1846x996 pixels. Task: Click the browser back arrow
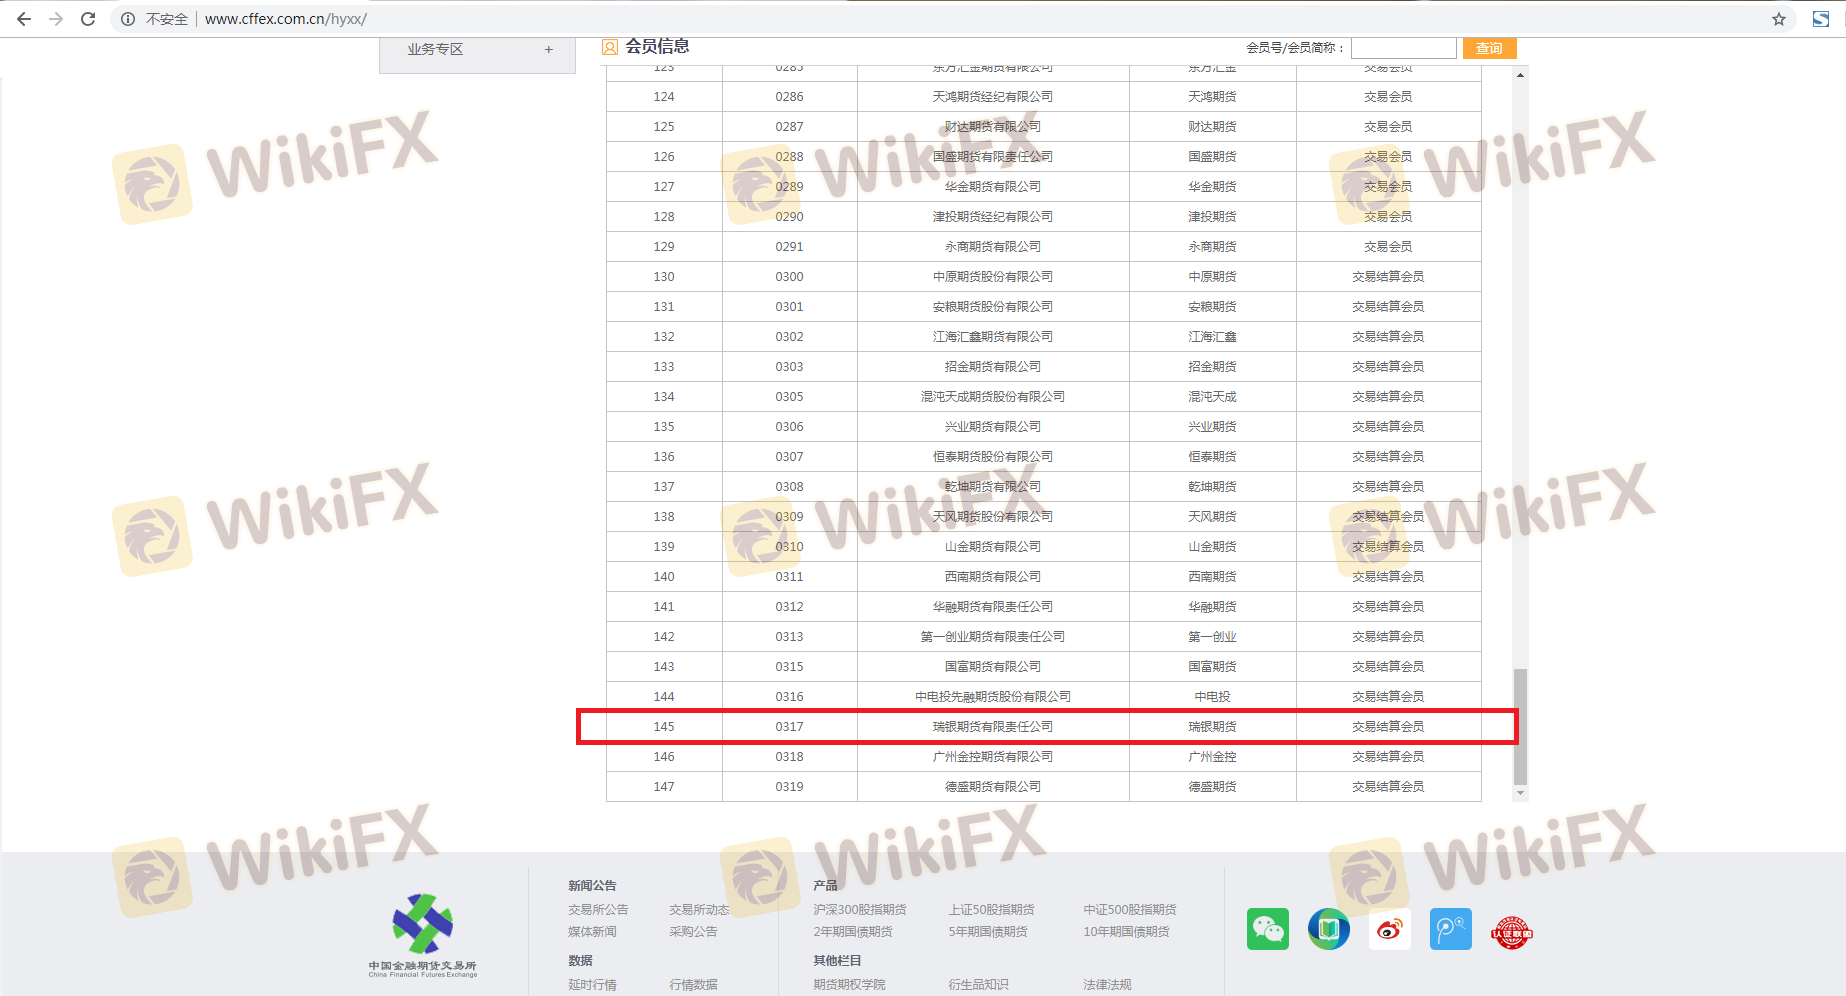pyautogui.click(x=24, y=19)
